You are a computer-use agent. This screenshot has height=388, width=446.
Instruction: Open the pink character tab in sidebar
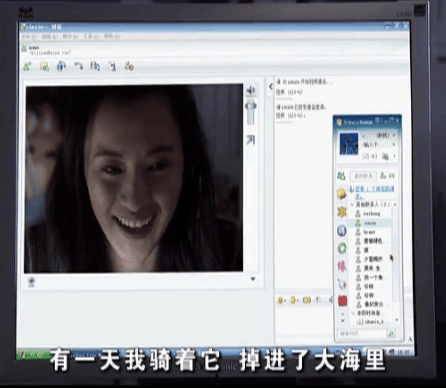342,266
